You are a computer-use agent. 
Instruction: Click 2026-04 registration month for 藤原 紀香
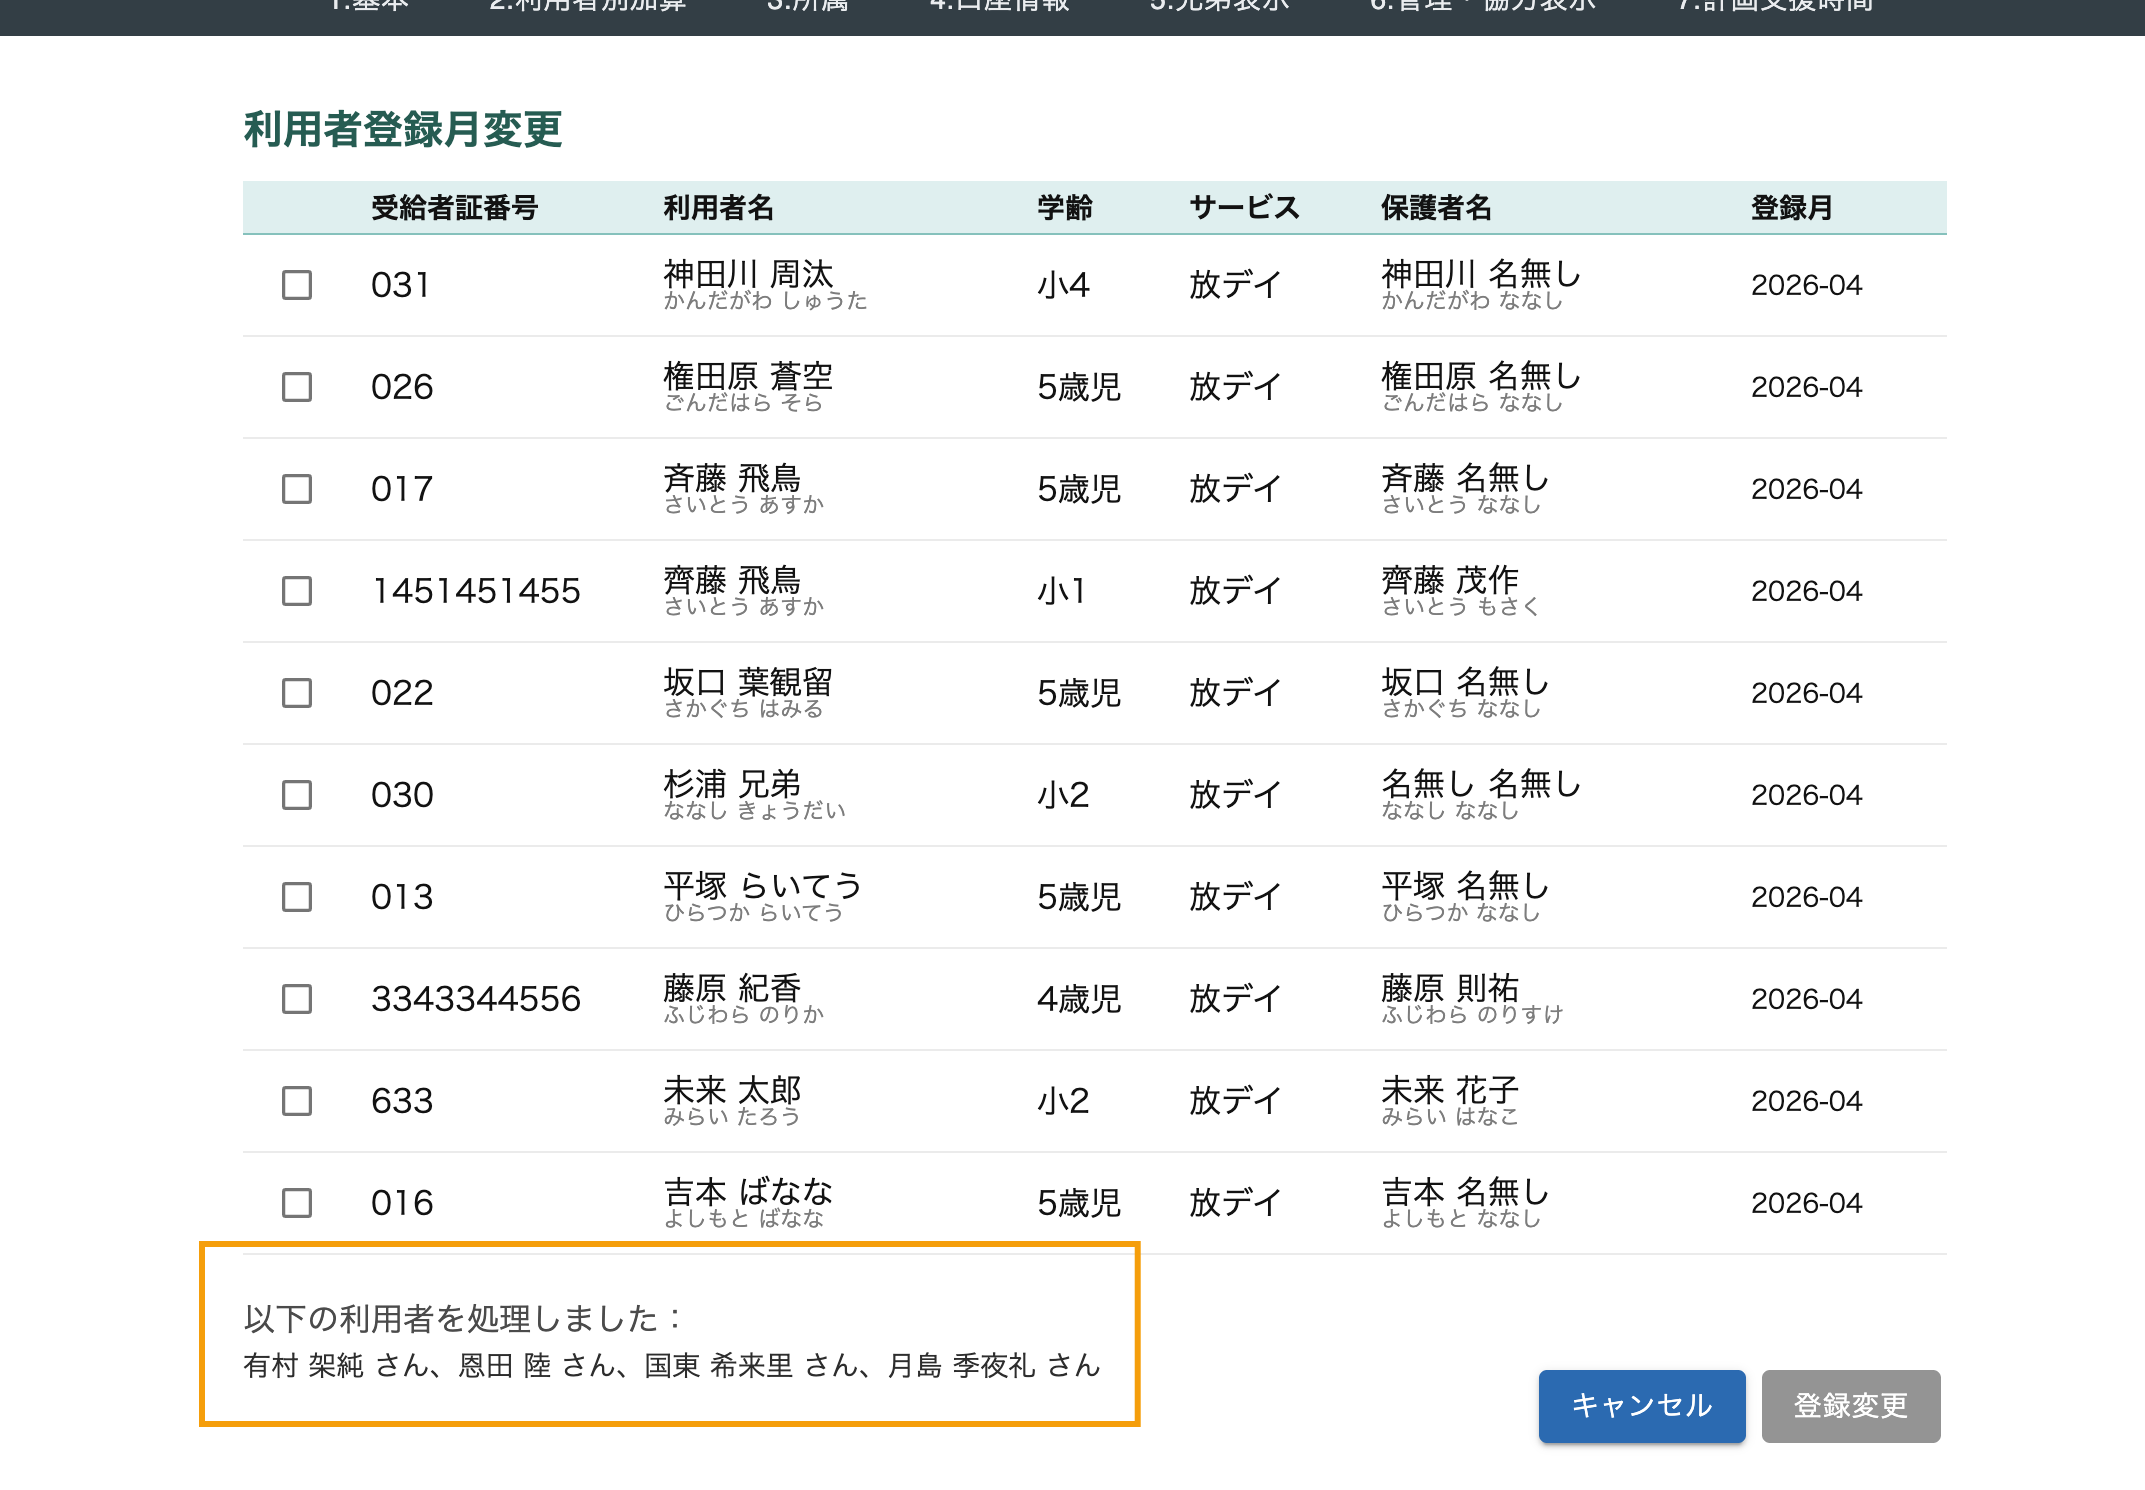click(x=1806, y=999)
